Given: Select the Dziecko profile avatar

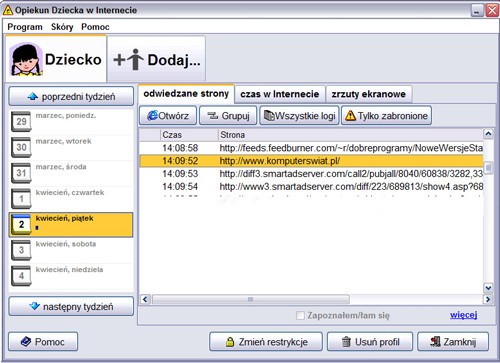Looking at the screenshot, I should pos(26,60).
